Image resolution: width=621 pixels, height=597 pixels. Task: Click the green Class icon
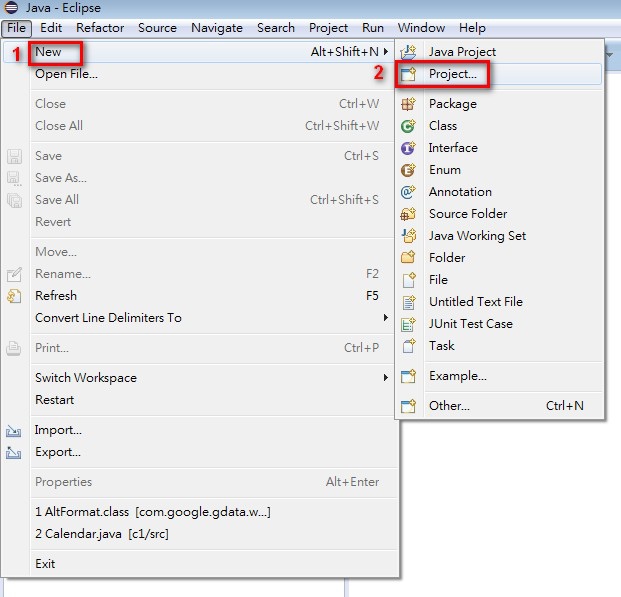[408, 126]
